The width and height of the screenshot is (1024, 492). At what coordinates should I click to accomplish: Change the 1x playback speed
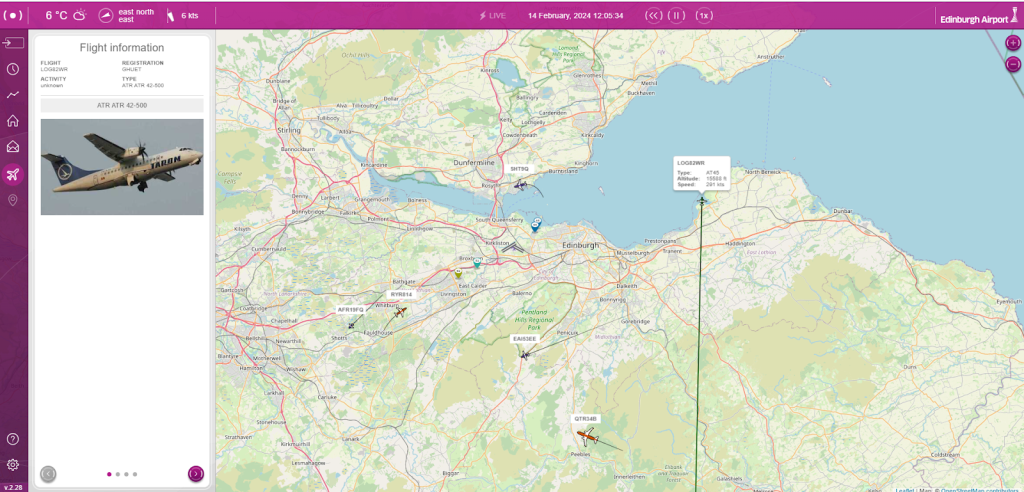coord(704,15)
